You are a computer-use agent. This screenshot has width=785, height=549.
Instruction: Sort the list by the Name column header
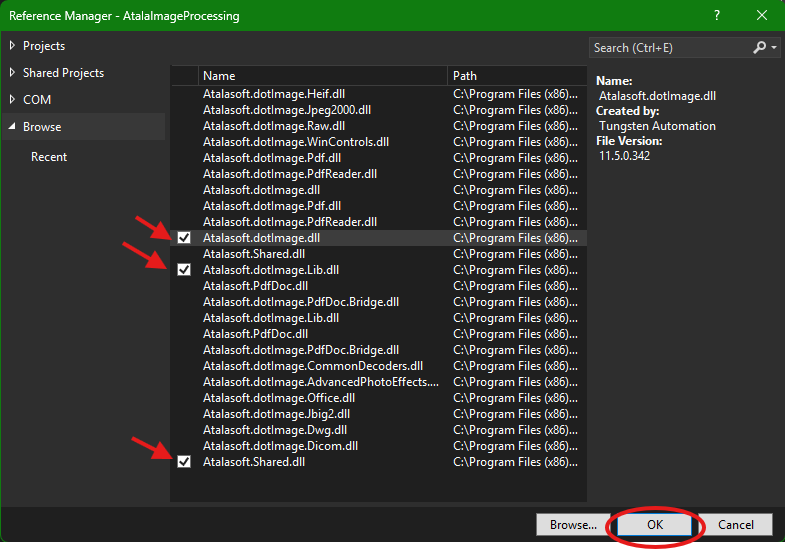[322, 76]
